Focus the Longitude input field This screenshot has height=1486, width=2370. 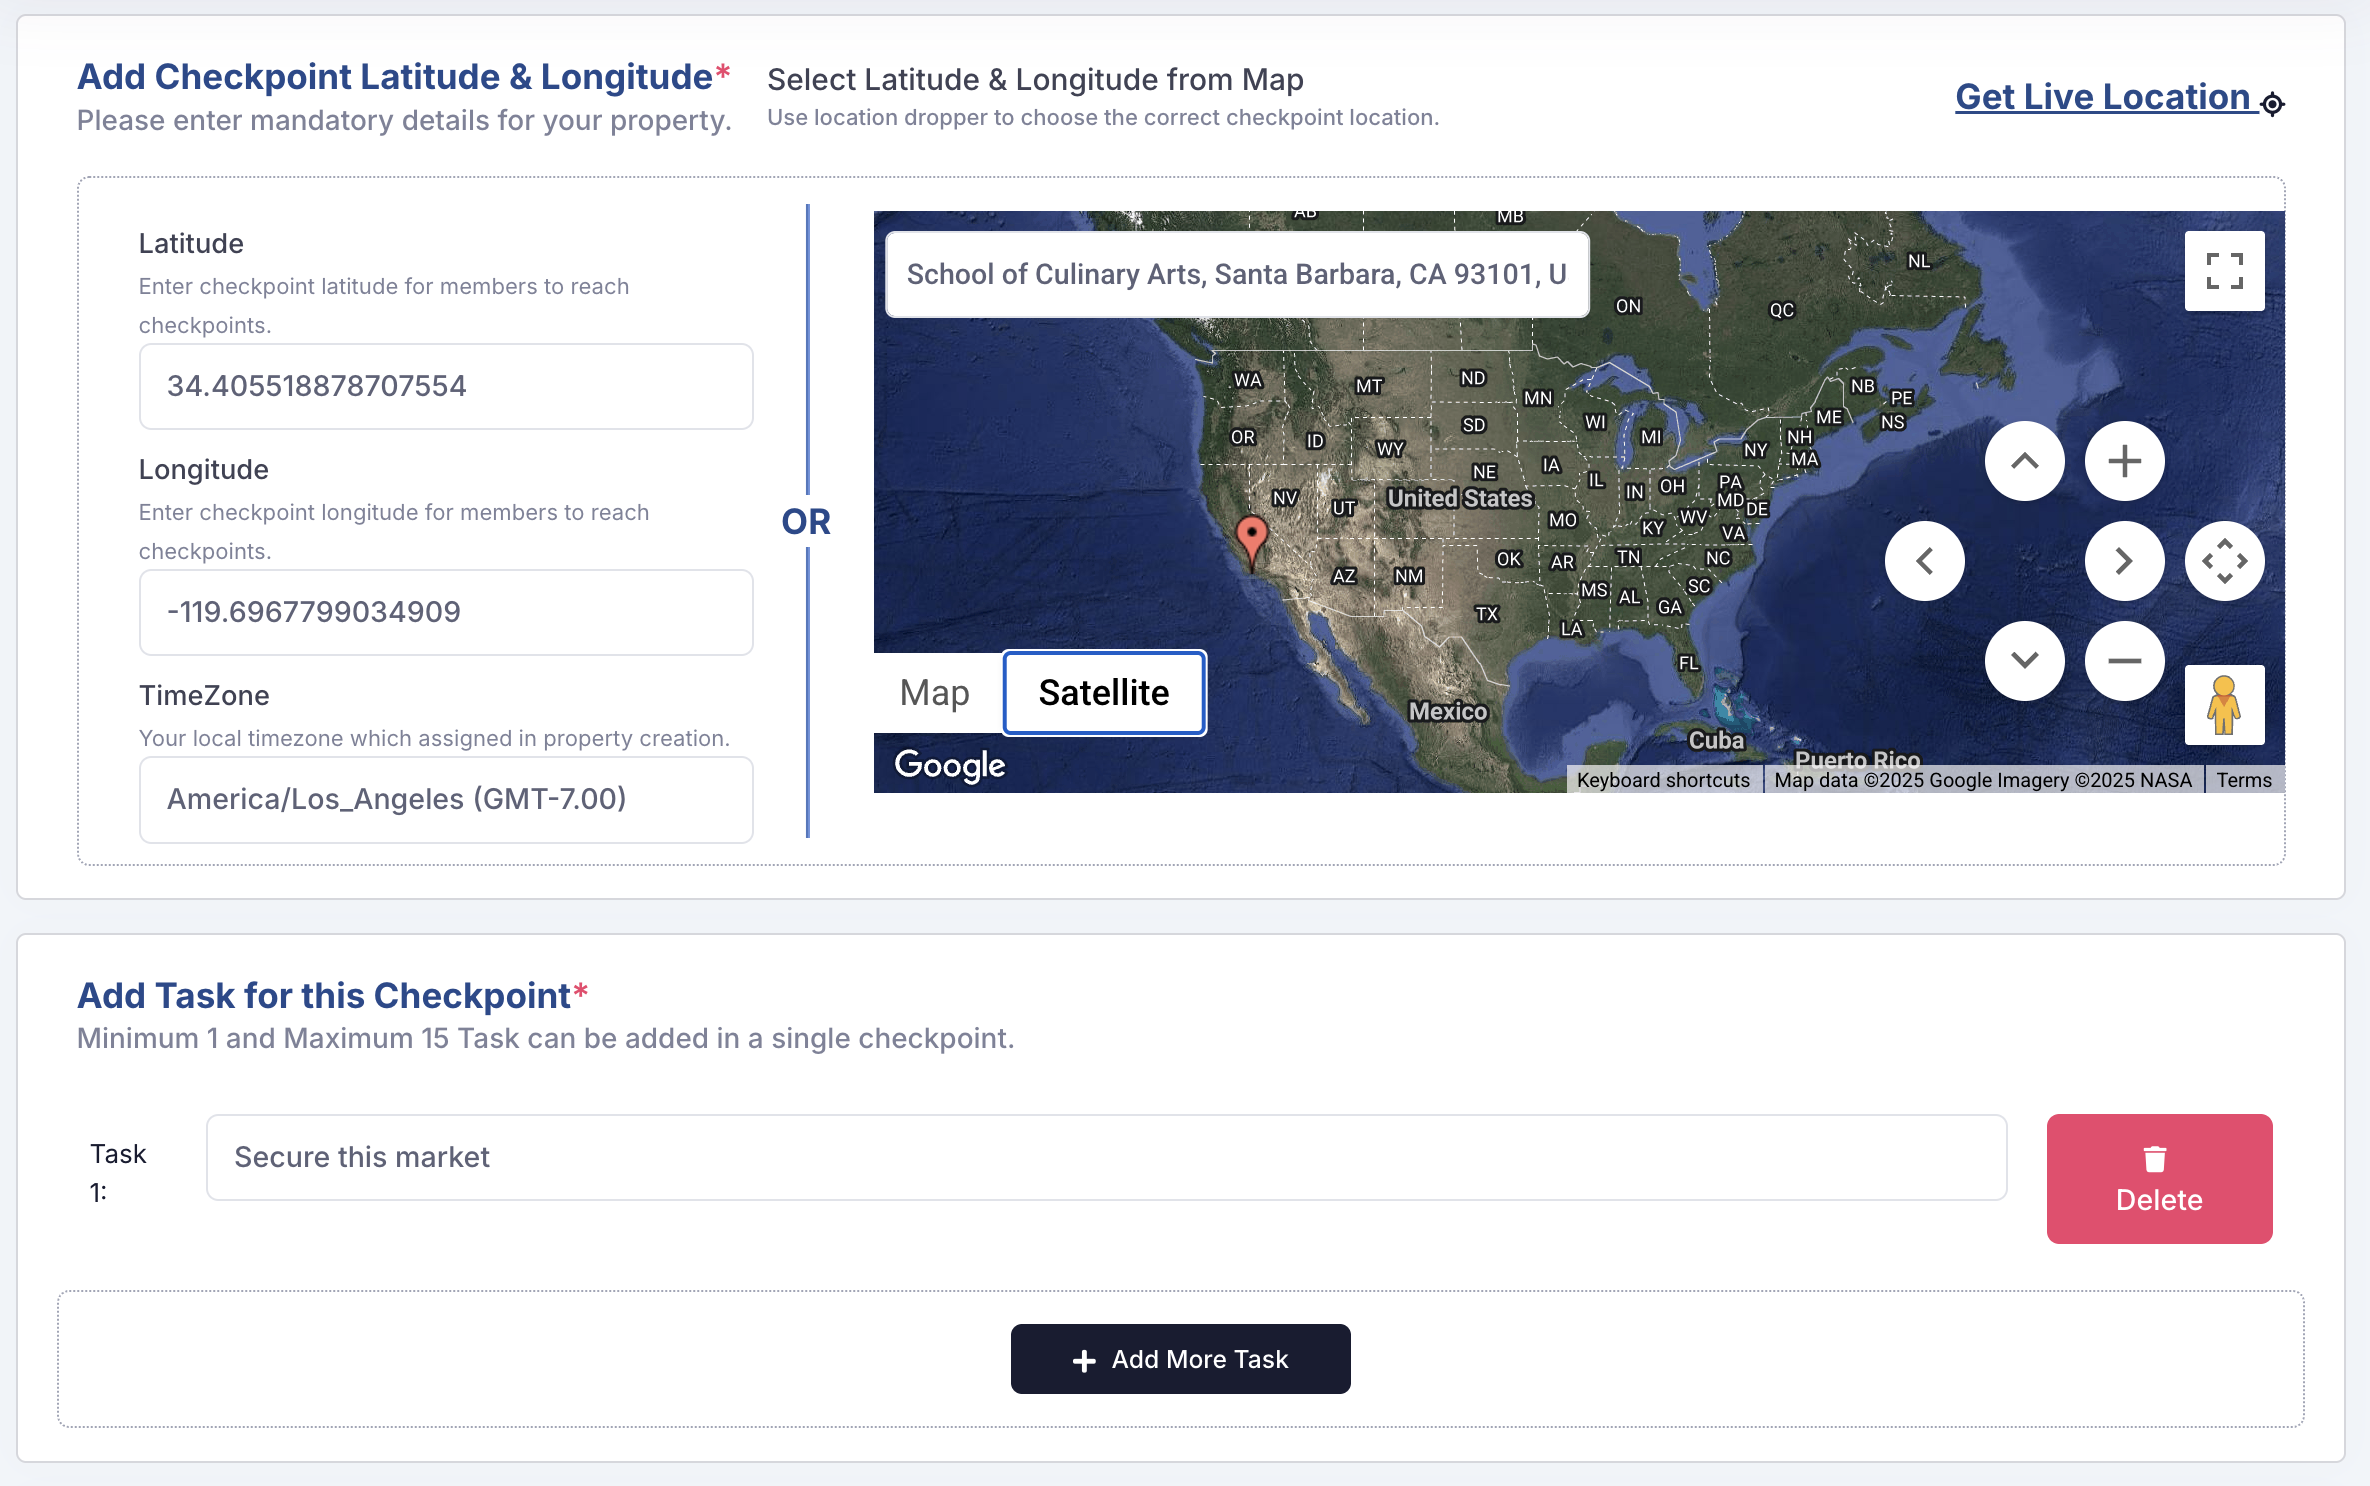446,612
